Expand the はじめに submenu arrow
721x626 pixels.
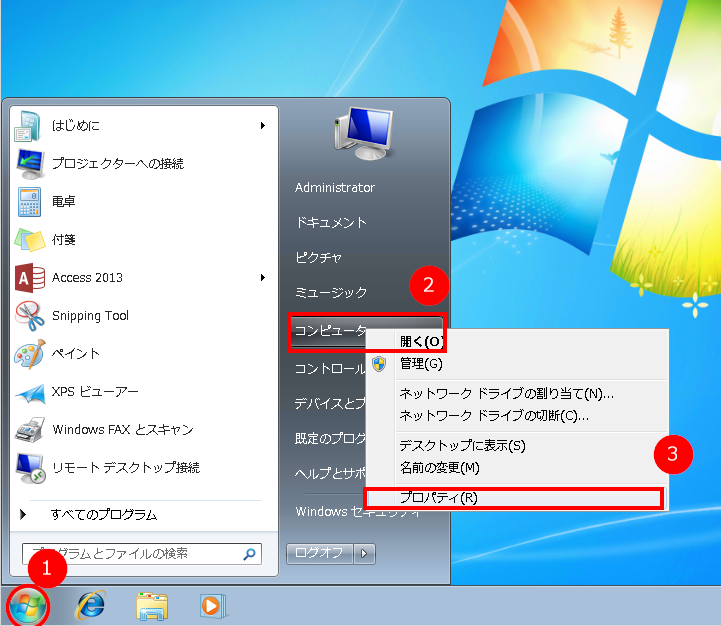[263, 126]
